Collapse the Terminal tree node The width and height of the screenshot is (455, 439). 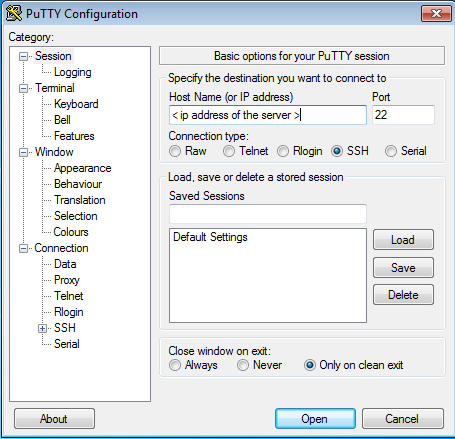point(23,88)
